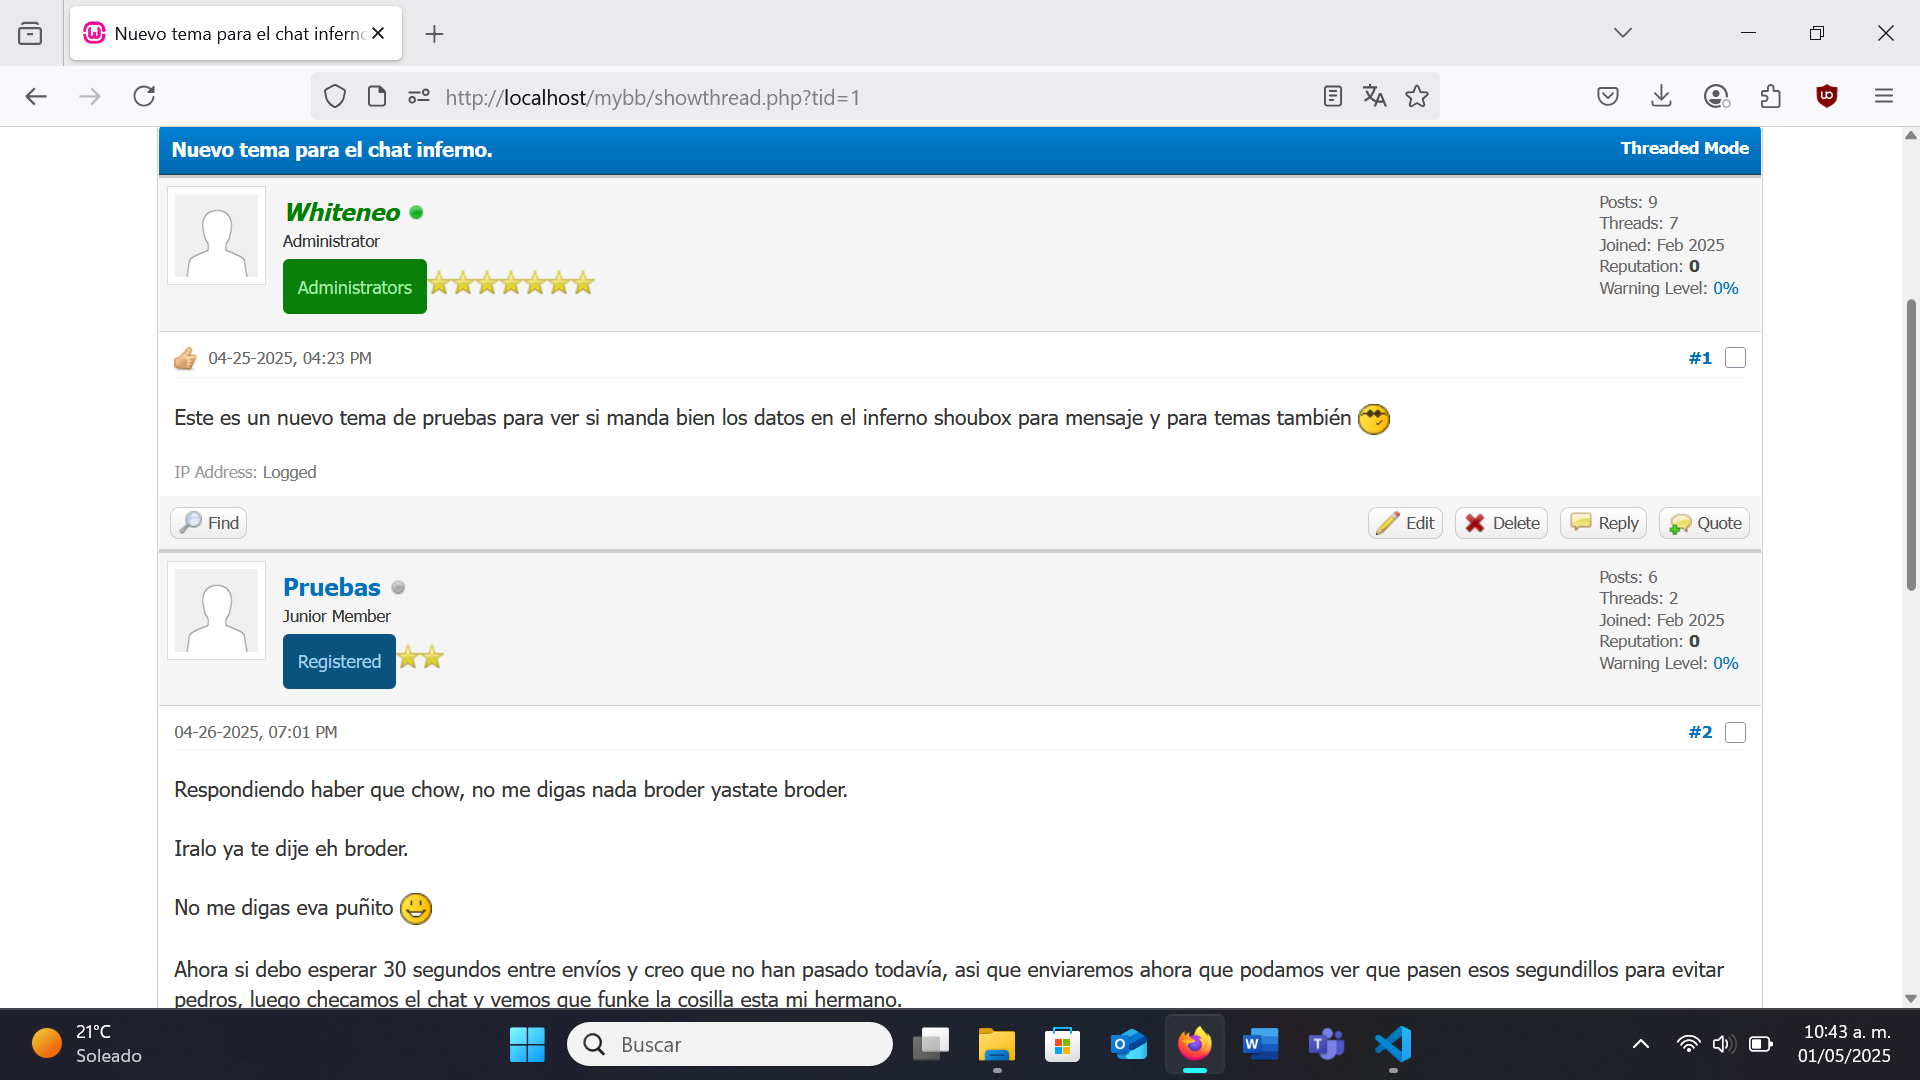Click the Windows taskbar Buscar search field
The width and height of the screenshot is (1920, 1080).
pyautogui.click(x=730, y=1044)
